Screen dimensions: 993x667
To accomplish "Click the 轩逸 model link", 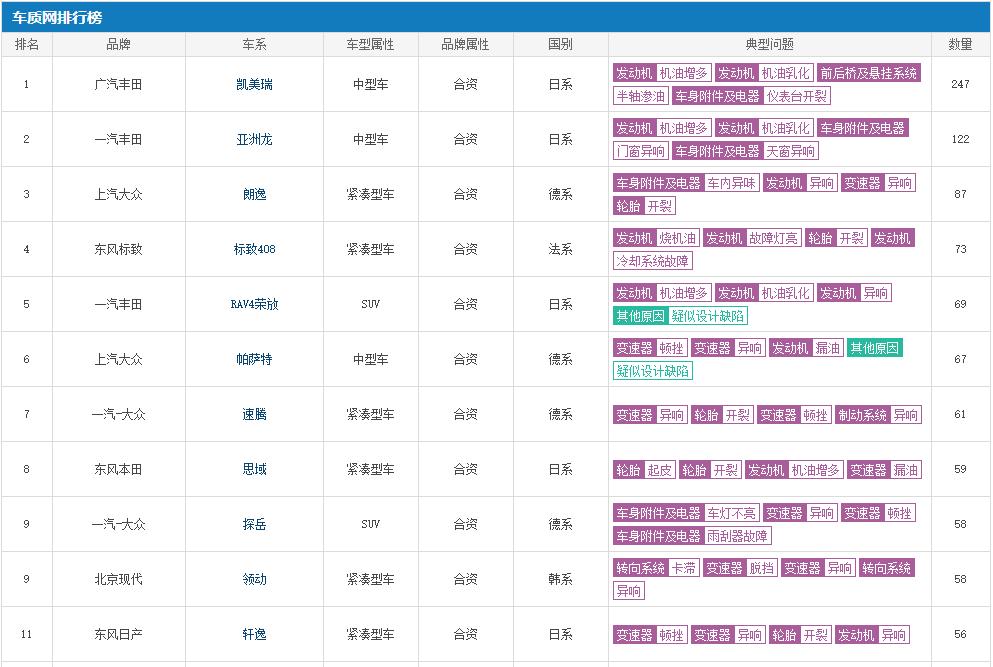I will click(x=254, y=635).
